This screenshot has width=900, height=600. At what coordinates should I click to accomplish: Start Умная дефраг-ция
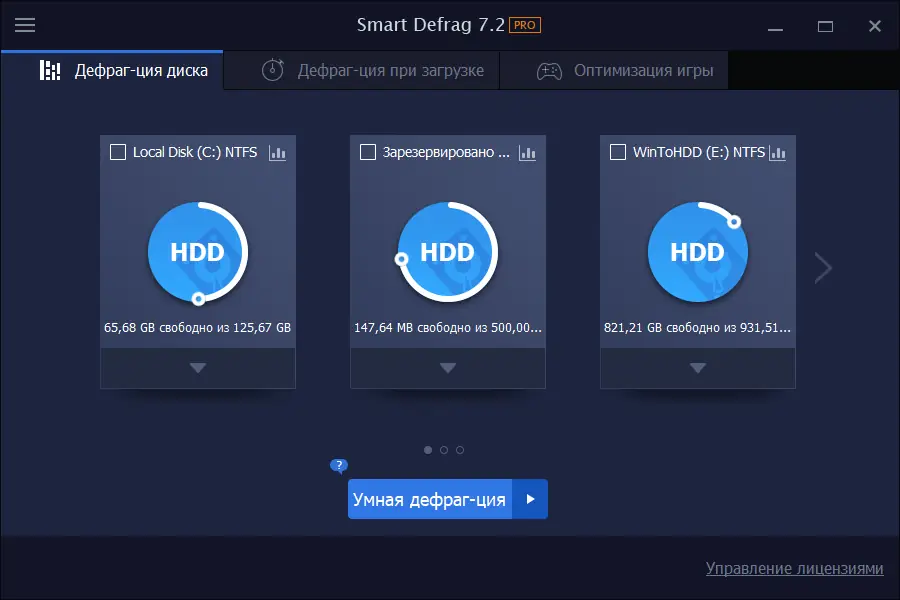coord(430,498)
